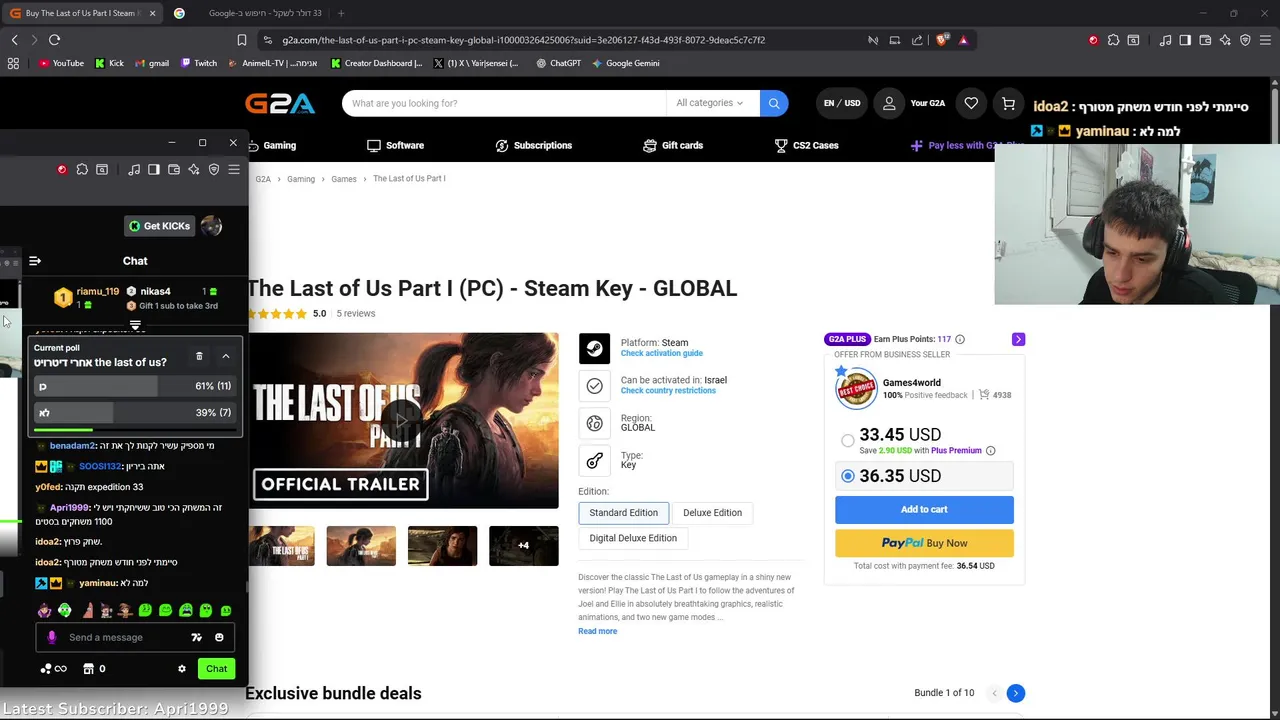Image resolution: width=1280 pixels, height=720 pixels.
Task: Open the EN / USD language currency selector
Action: click(x=842, y=103)
